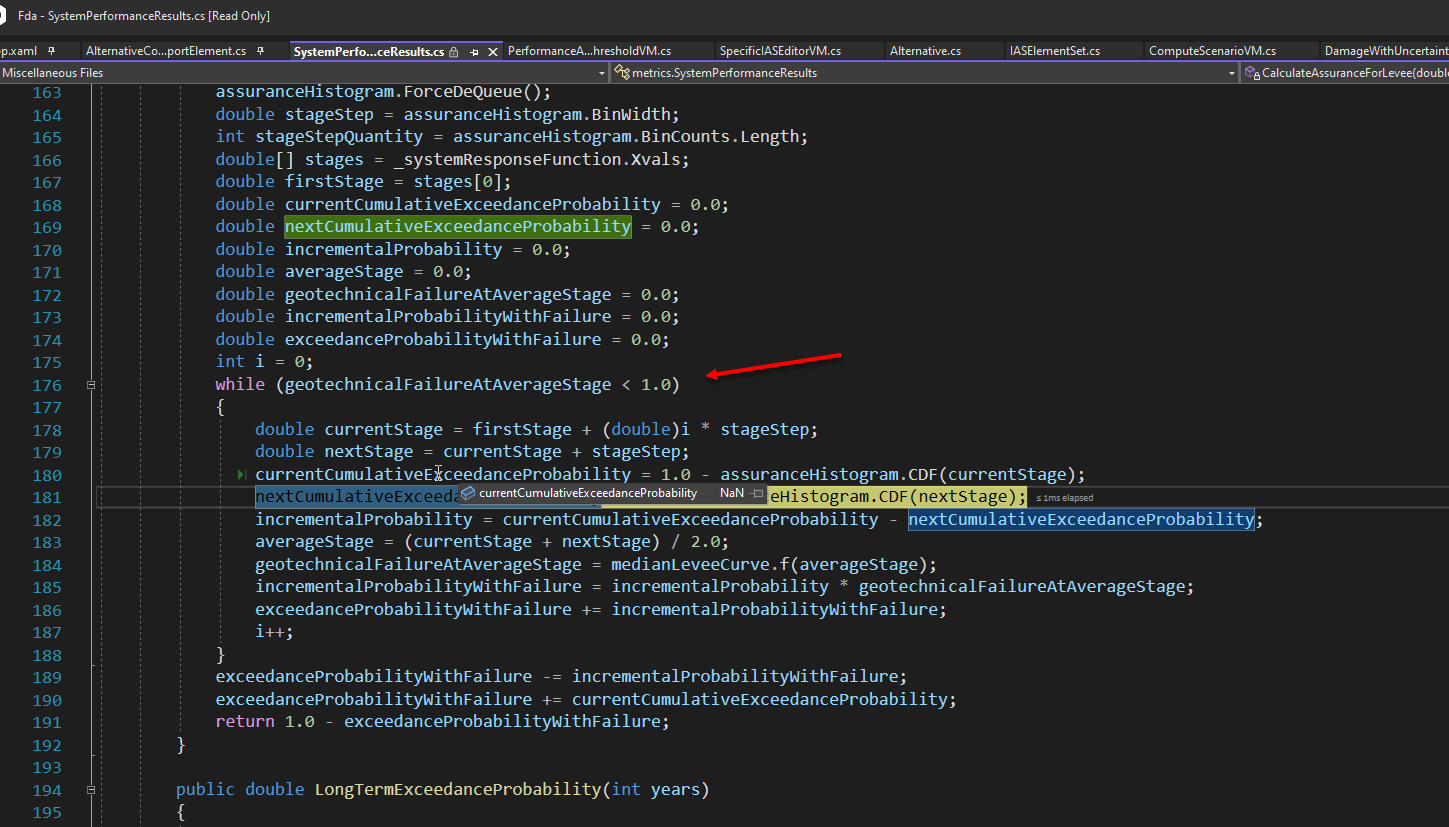Click the highlighted nextCumulativeExceedanceProbability on line 169
Screen dimensions: 1449x827
click(457, 226)
